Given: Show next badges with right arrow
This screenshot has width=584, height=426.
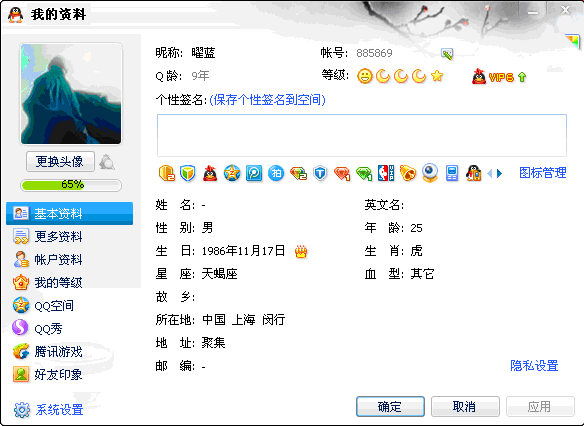Looking at the screenshot, I should [499, 173].
